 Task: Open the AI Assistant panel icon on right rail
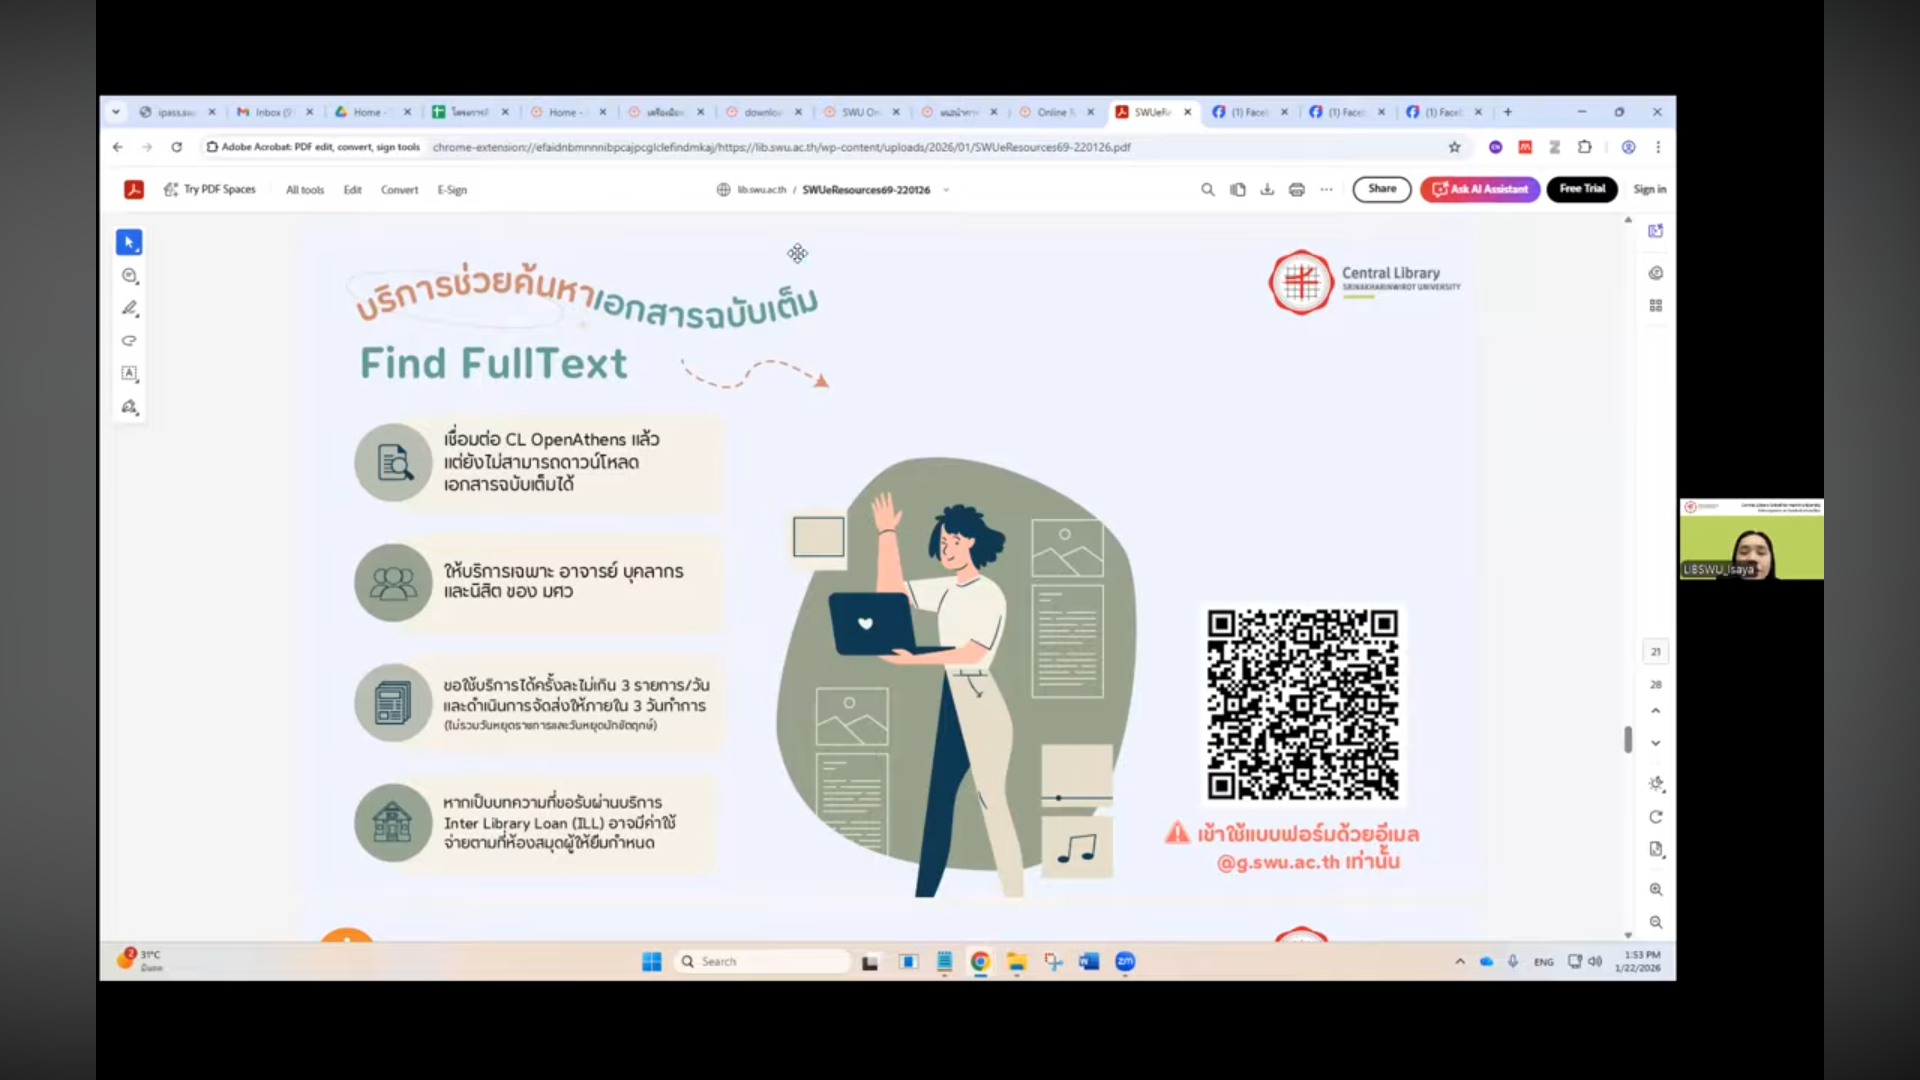pos(1656,231)
